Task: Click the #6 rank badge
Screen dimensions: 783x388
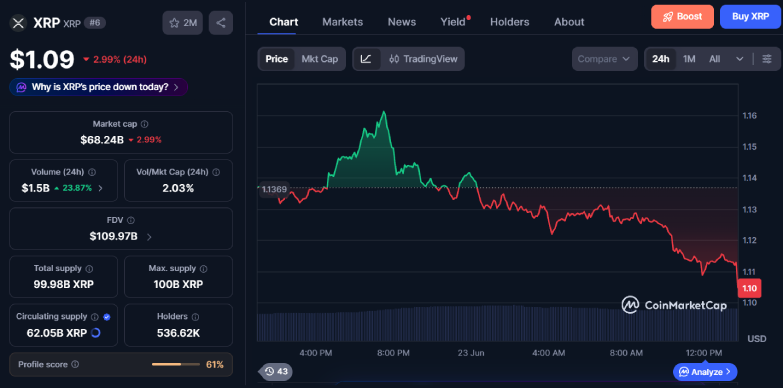Action: 94,22
